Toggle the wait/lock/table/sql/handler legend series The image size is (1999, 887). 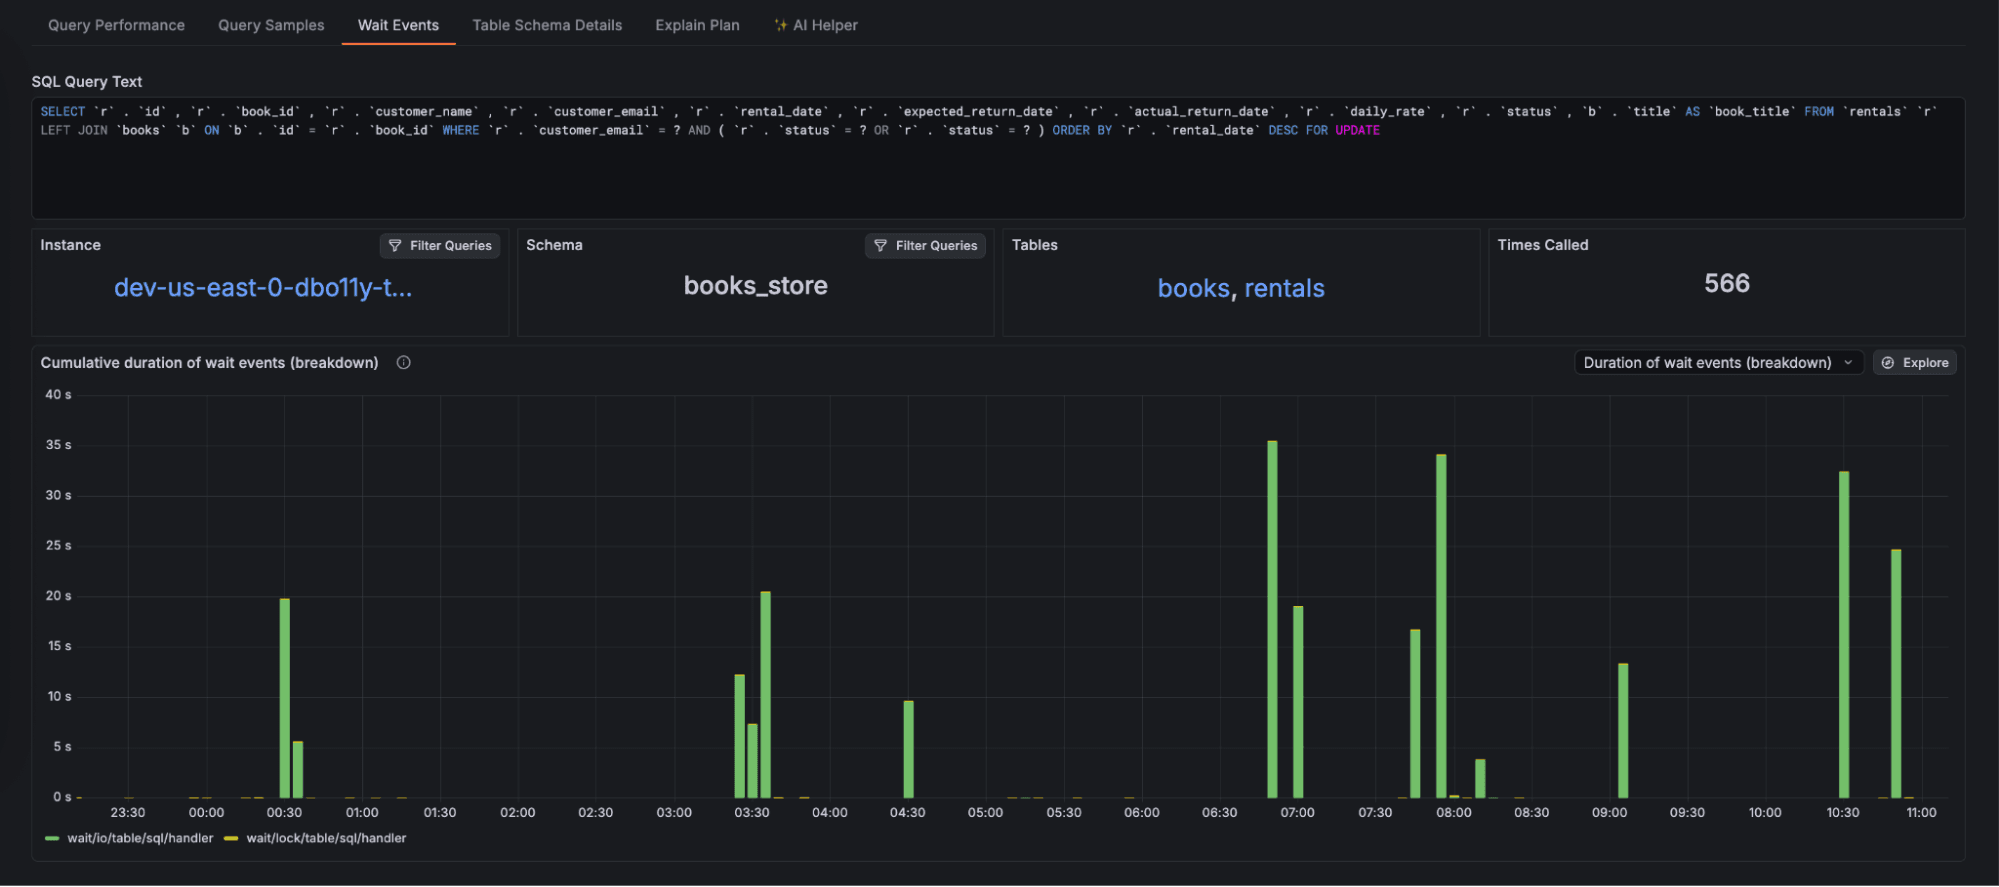coord(326,838)
